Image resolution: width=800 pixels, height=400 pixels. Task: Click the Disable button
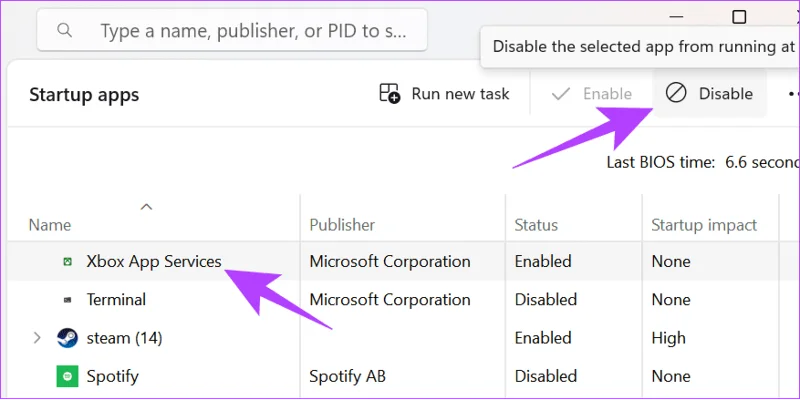[x=709, y=94]
